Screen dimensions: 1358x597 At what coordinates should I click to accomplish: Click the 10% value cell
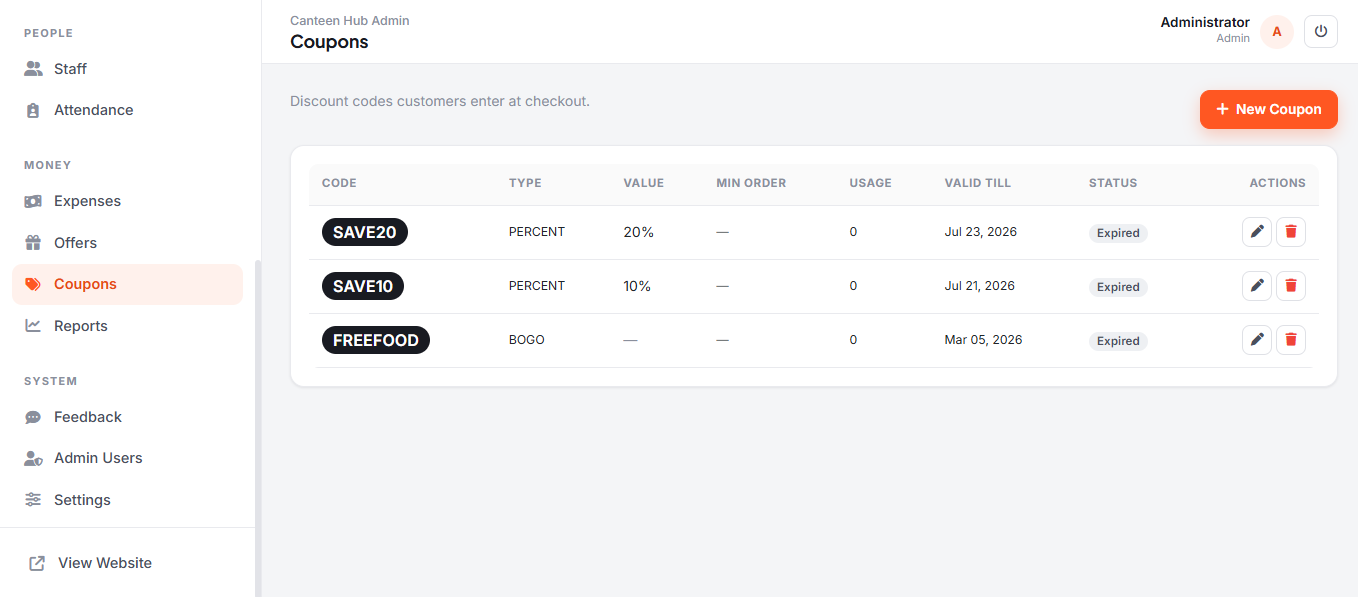pyautogui.click(x=637, y=286)
